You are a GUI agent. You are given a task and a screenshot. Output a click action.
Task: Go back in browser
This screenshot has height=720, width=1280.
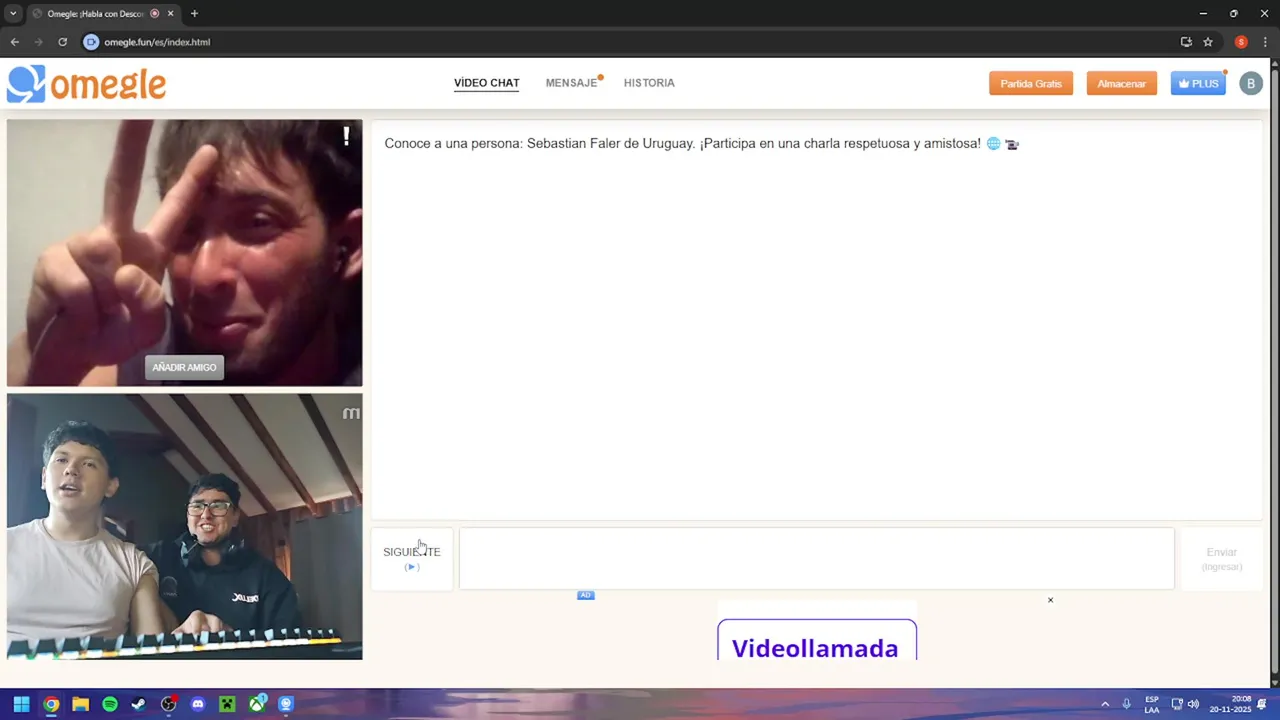coord(14,42)
